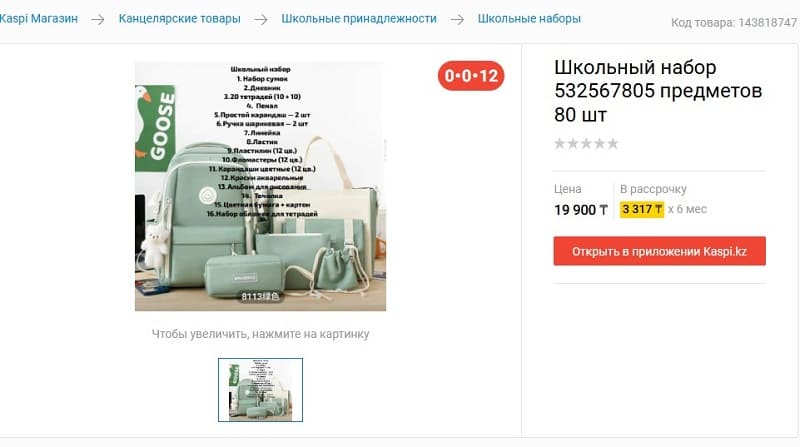Click the Чтобы увеличить, нажмите на картинку hint
Viewport: 800px width, 447px height.
(x=260, y=334)
